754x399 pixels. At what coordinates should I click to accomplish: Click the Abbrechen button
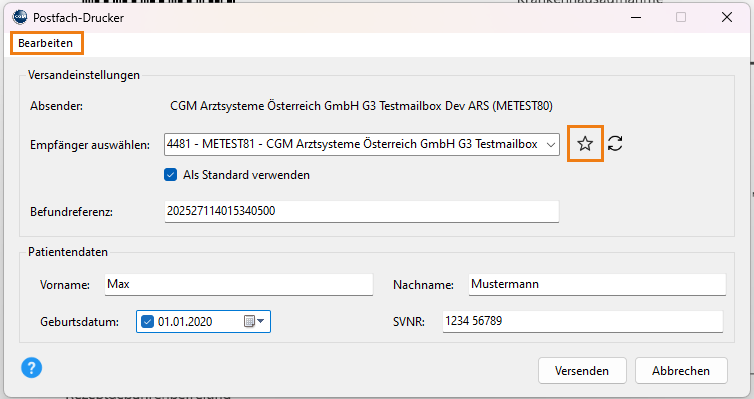681,371
